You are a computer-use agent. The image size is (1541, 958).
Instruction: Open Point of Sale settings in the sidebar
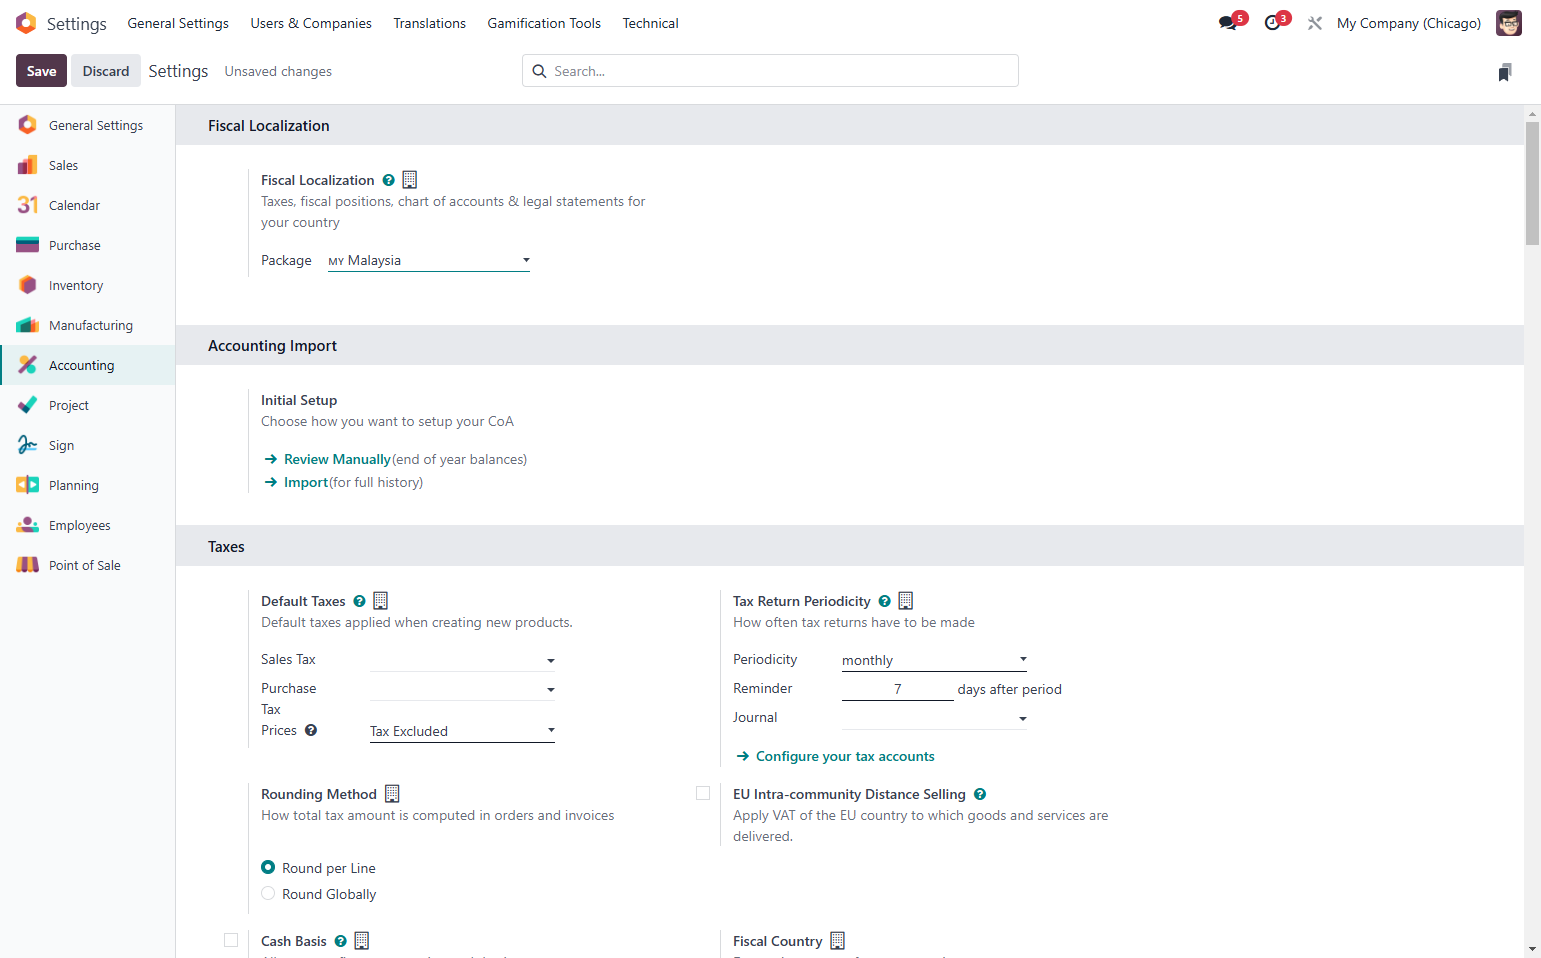pyautogui.click(x=88, y=565)
